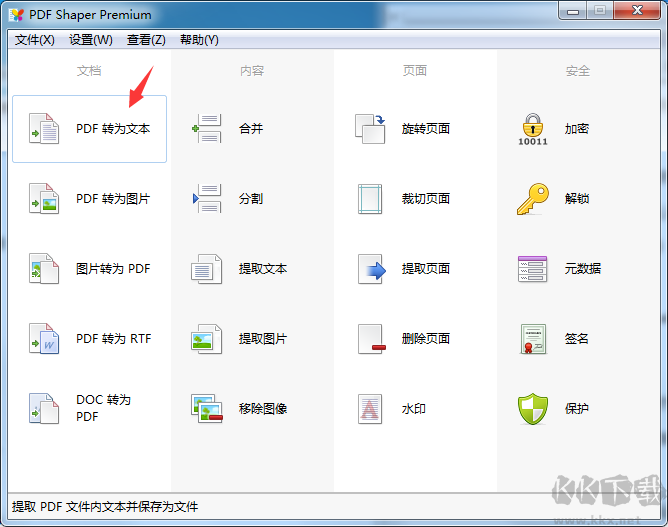Screen dimensions: 668x527
Task: Select the 提取文本 text label
Action: 263,268
